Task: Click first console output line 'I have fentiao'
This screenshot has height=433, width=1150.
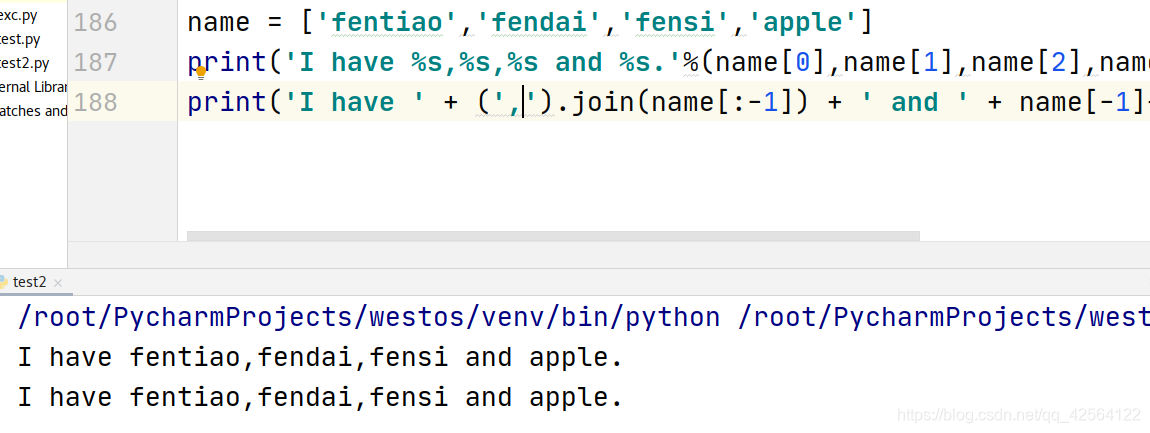Action: pos(320,357)
